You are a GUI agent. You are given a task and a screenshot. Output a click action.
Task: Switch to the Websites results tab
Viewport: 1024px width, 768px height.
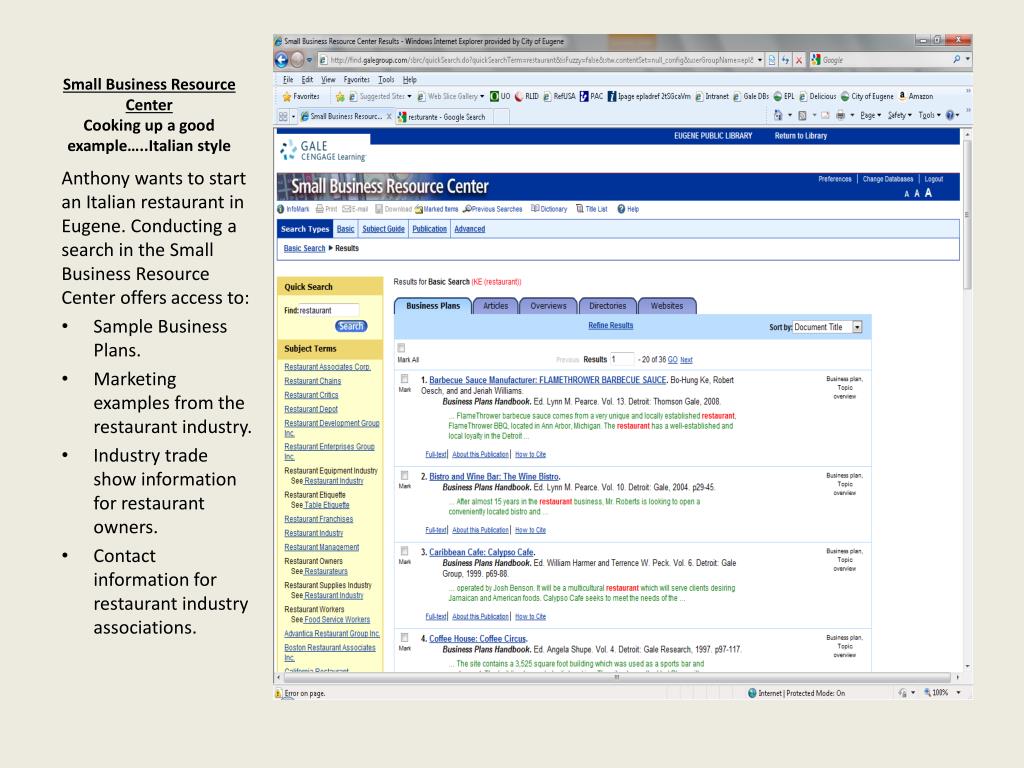tap(667, 306)
